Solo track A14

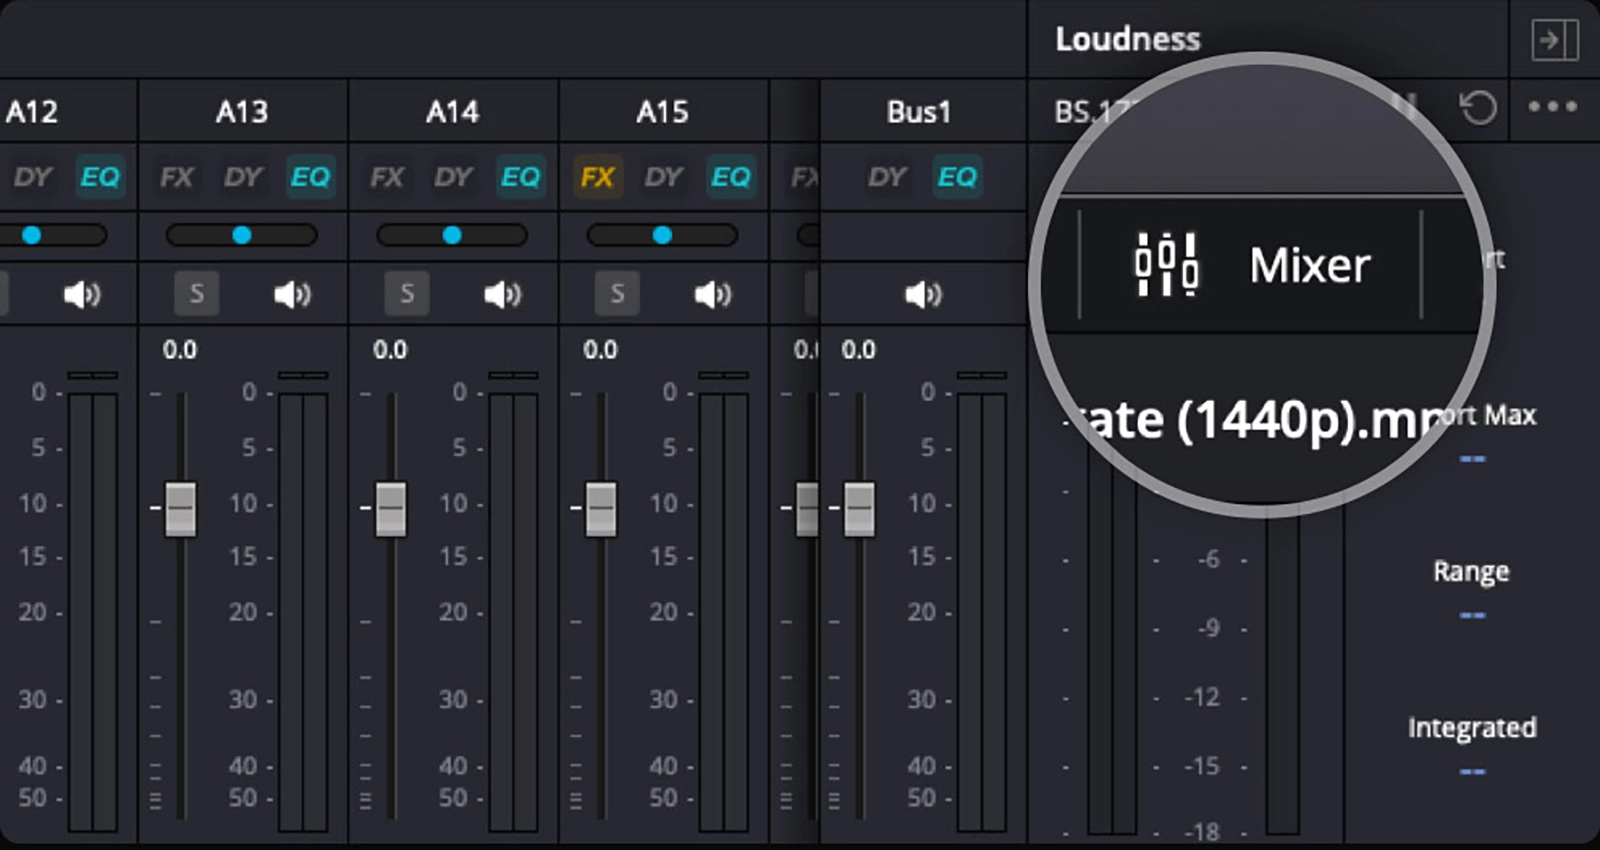click(x=406, y=294)
